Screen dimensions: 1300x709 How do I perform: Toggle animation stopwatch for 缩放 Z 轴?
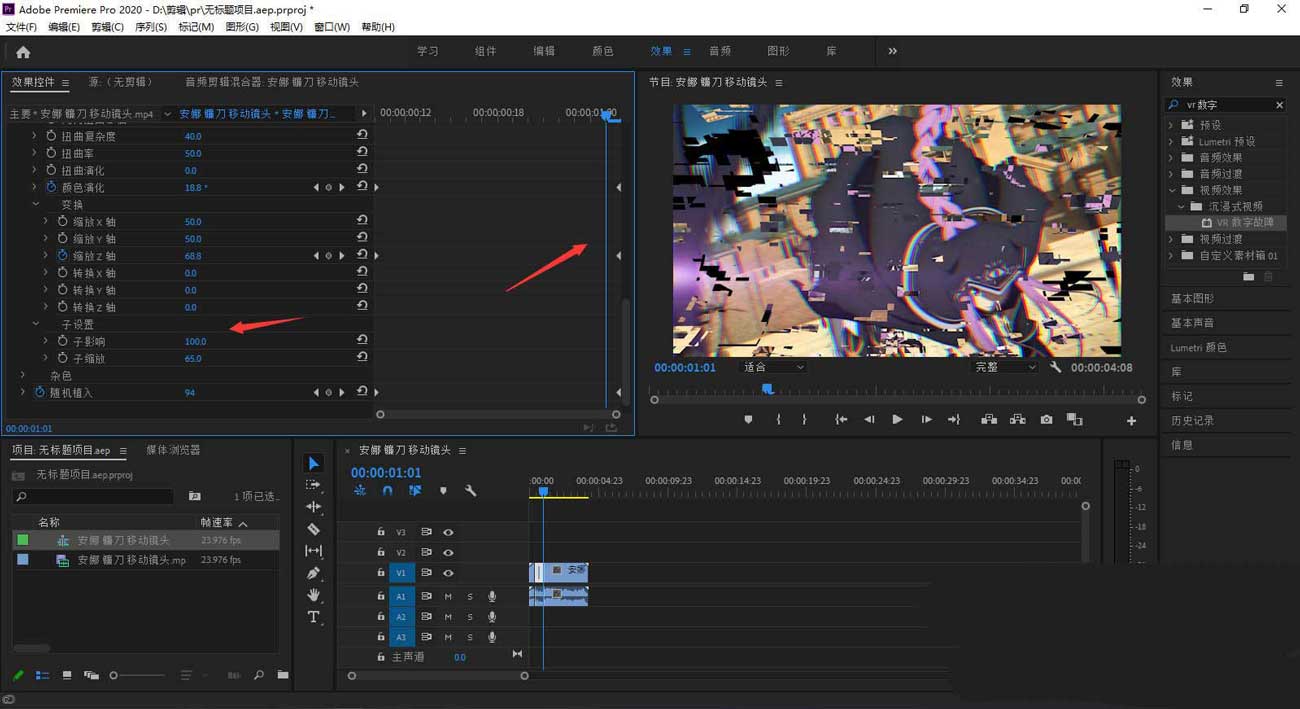click(62, 256)
